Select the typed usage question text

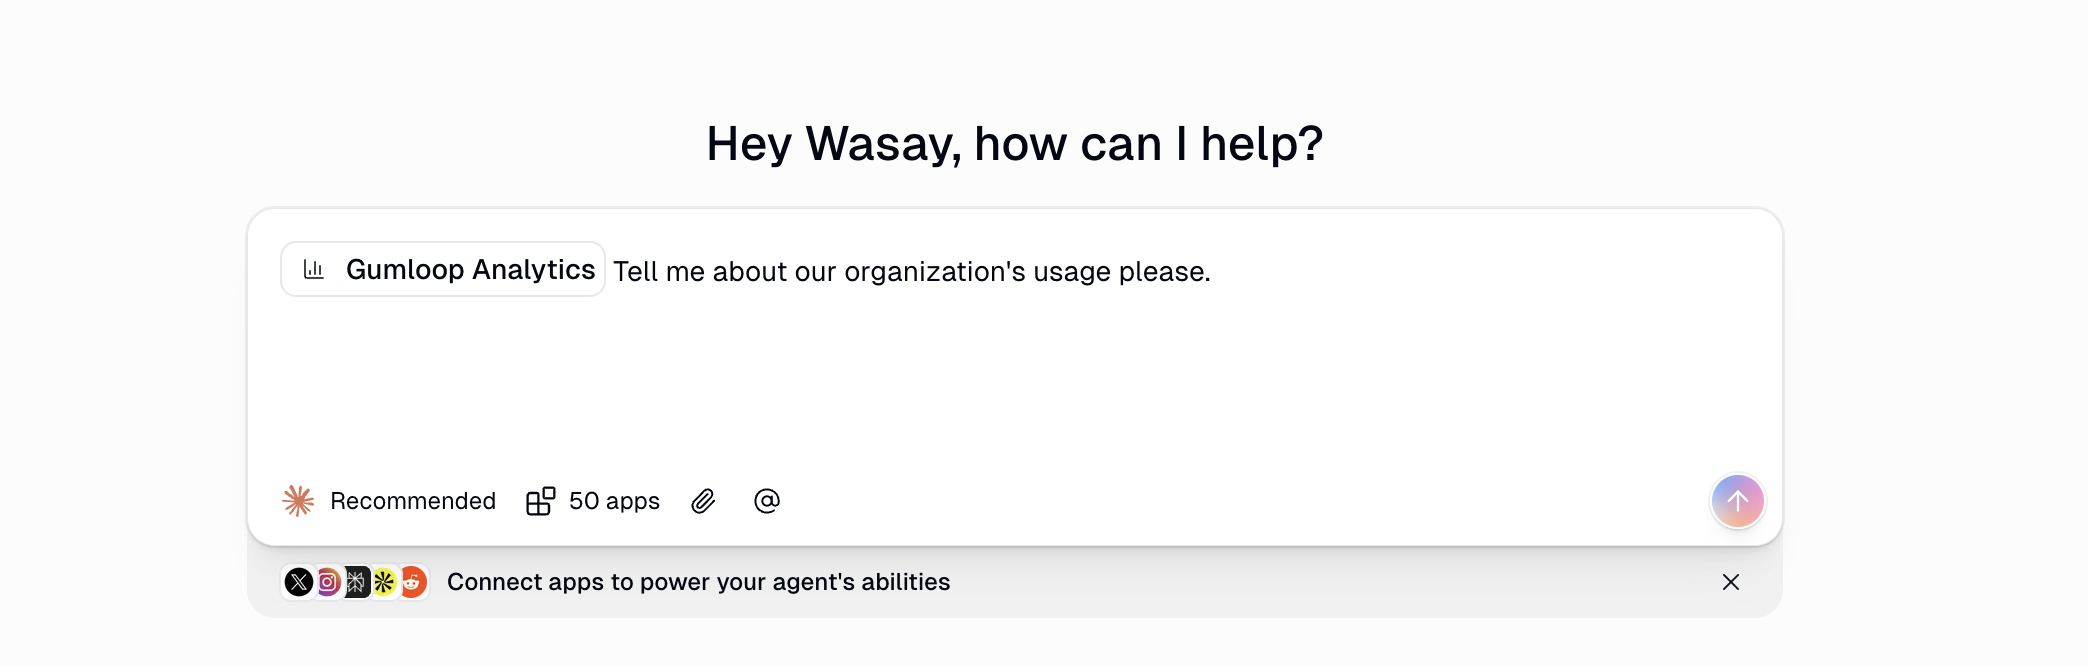click(x=912, y=270)
